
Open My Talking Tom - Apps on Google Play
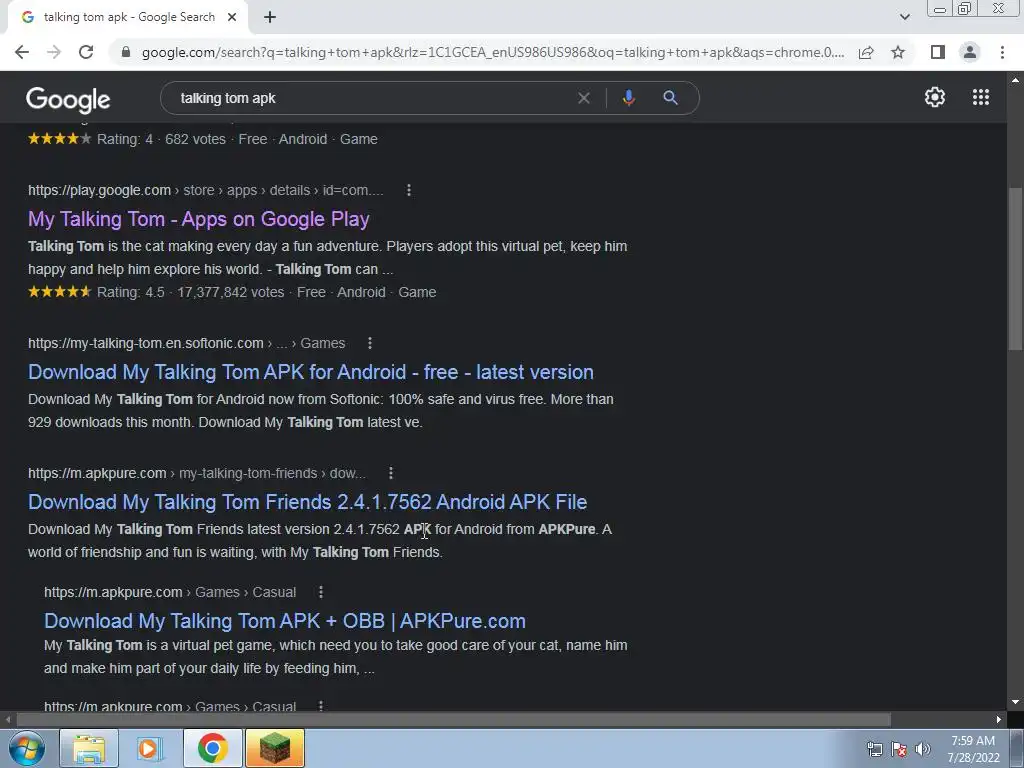coord(199,219)
